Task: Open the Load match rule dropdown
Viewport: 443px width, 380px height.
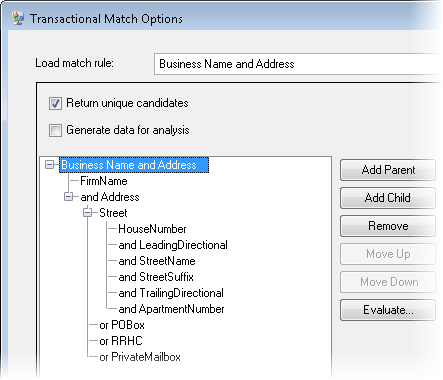Action: pyautogui.click(x=298, y=64)
